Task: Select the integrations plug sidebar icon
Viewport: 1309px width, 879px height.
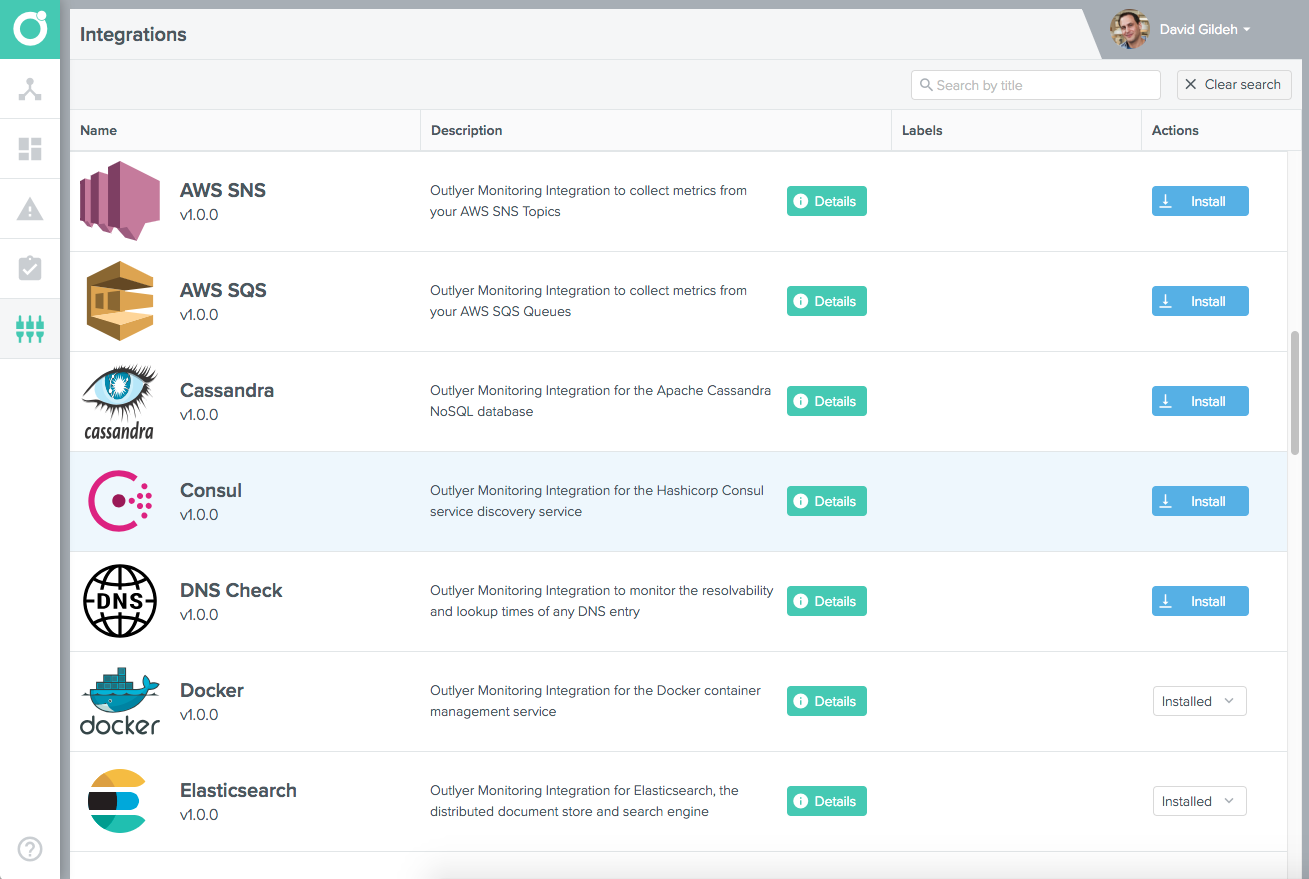Action: point(30,328)
